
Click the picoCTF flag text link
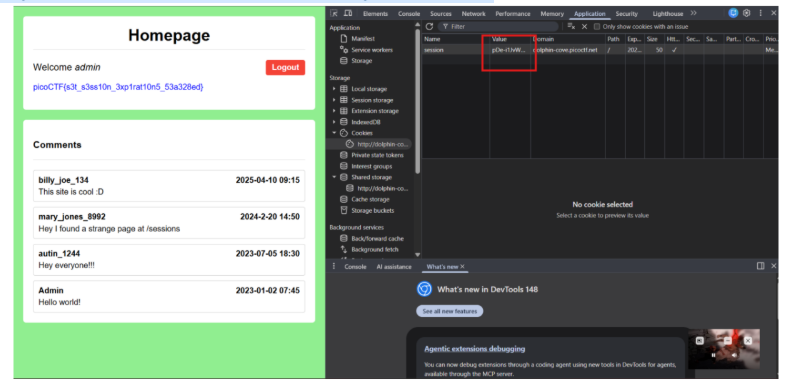pos(118,87)
